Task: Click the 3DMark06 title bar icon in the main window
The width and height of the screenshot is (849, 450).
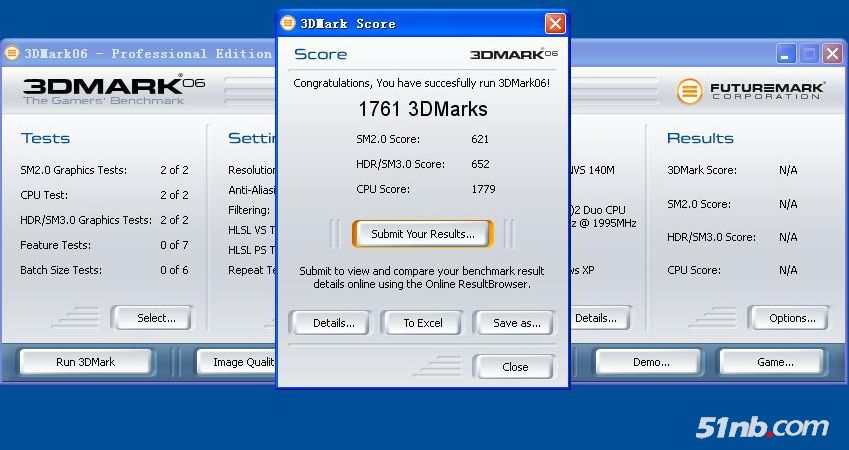Action: pos(12,54)
